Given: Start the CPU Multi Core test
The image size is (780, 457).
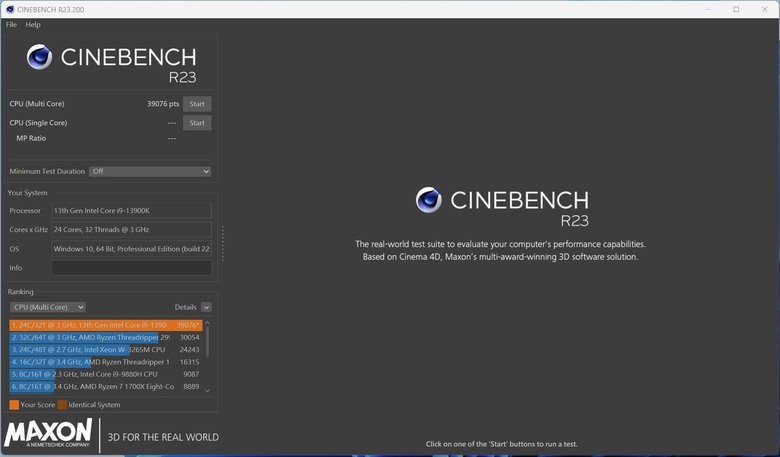Looking at the screenshot, I should [x=197, y=104].
